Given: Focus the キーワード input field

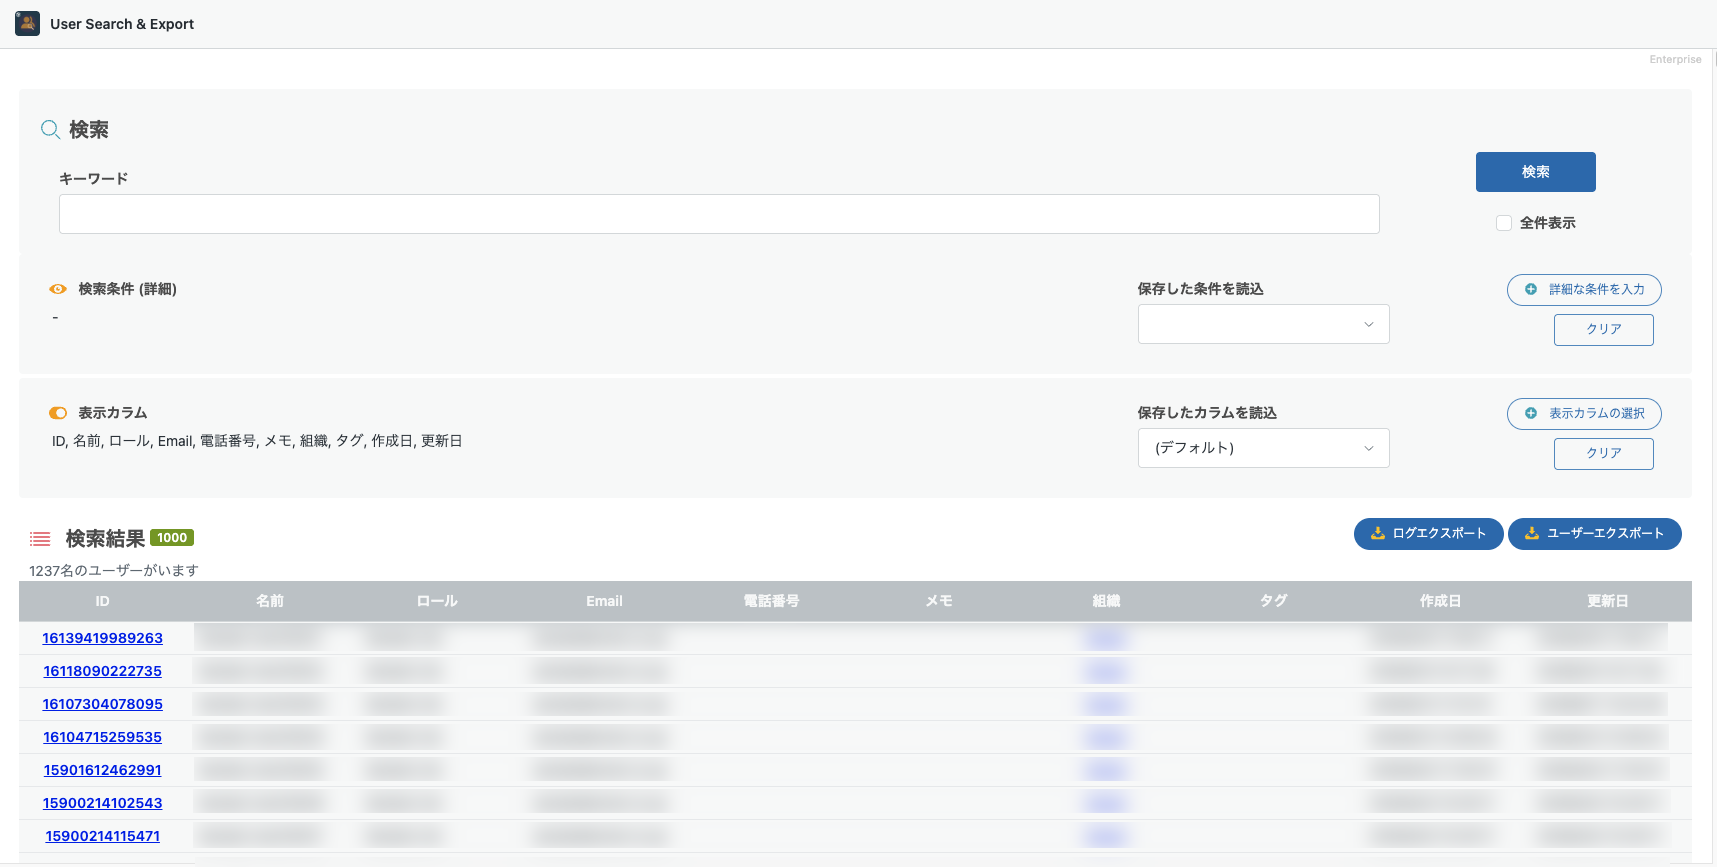Looking at the screenshot, I should click(719, 214).
